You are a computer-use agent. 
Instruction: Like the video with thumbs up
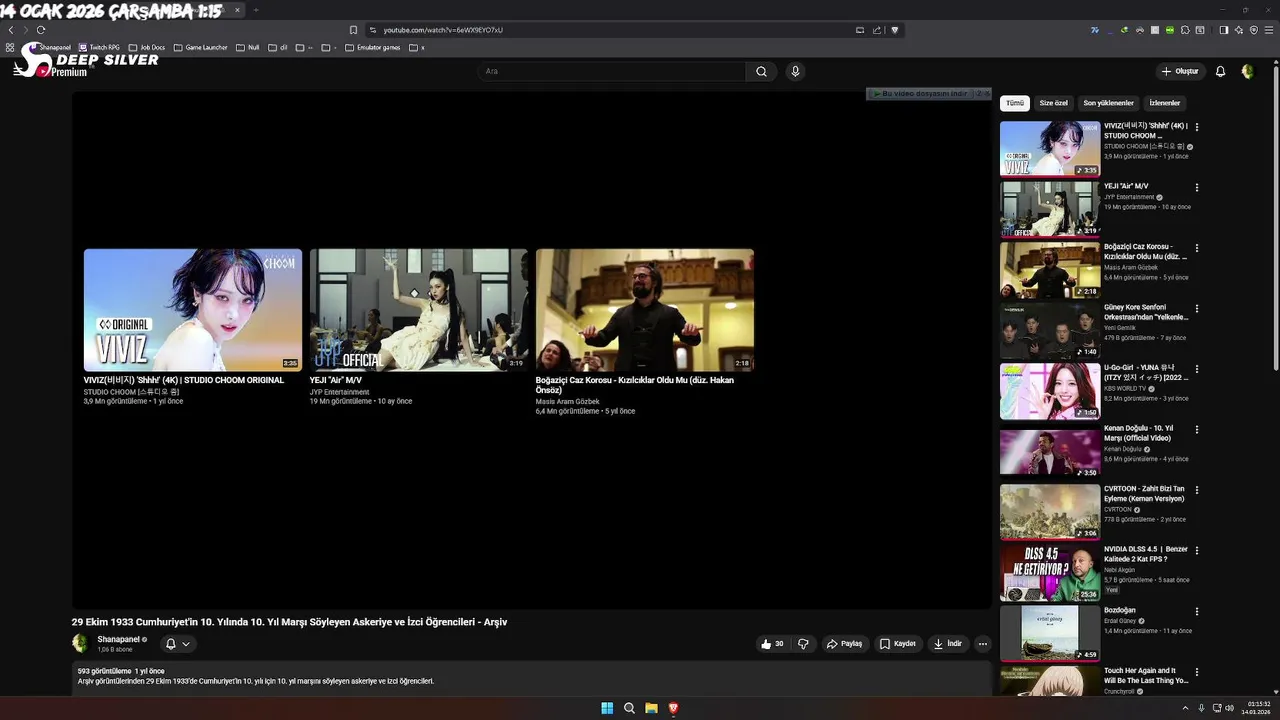tap(772, 644)
